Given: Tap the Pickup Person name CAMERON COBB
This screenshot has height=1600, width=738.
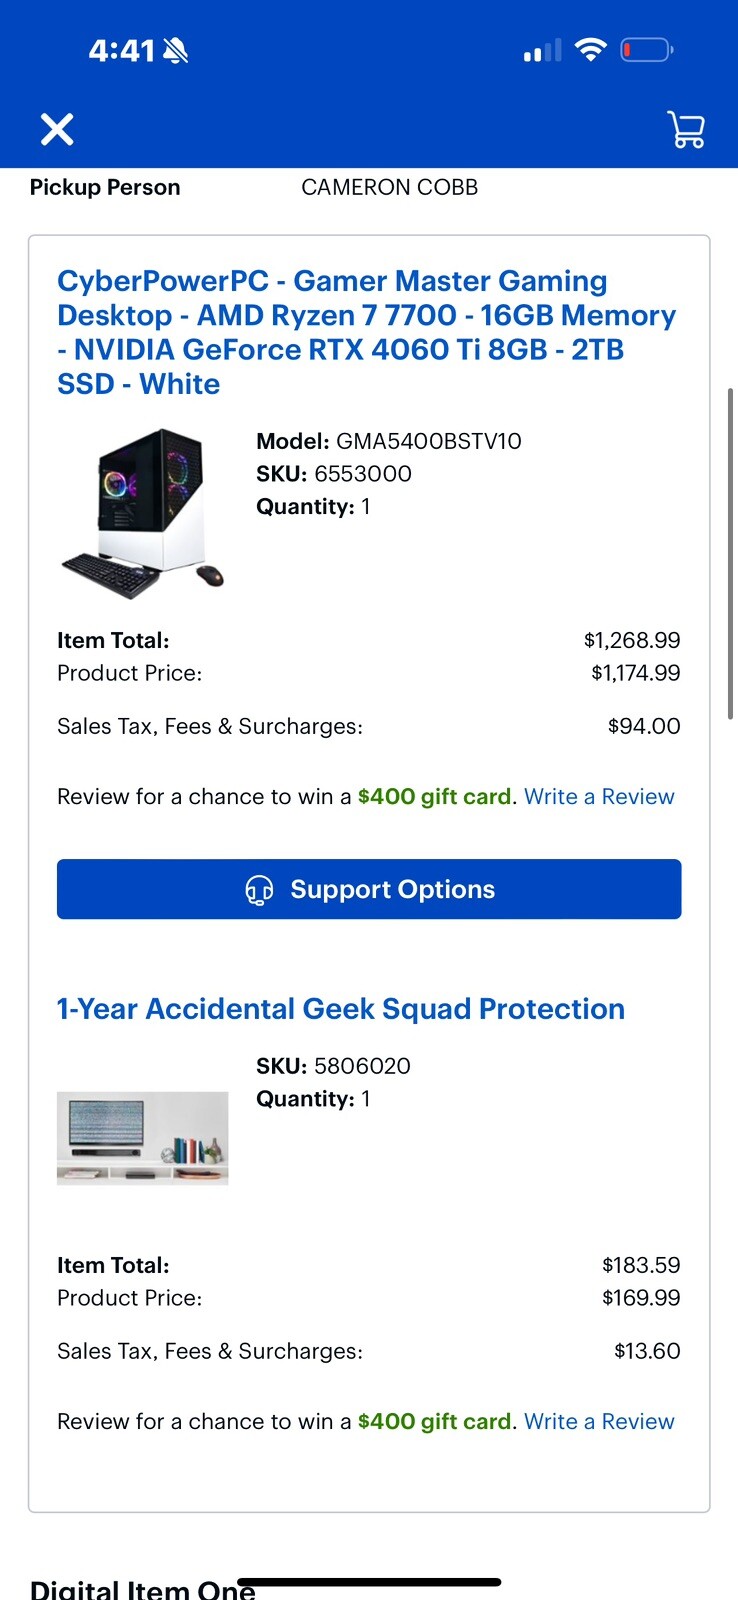Looking at the screenshot, I should click(389, 187).
